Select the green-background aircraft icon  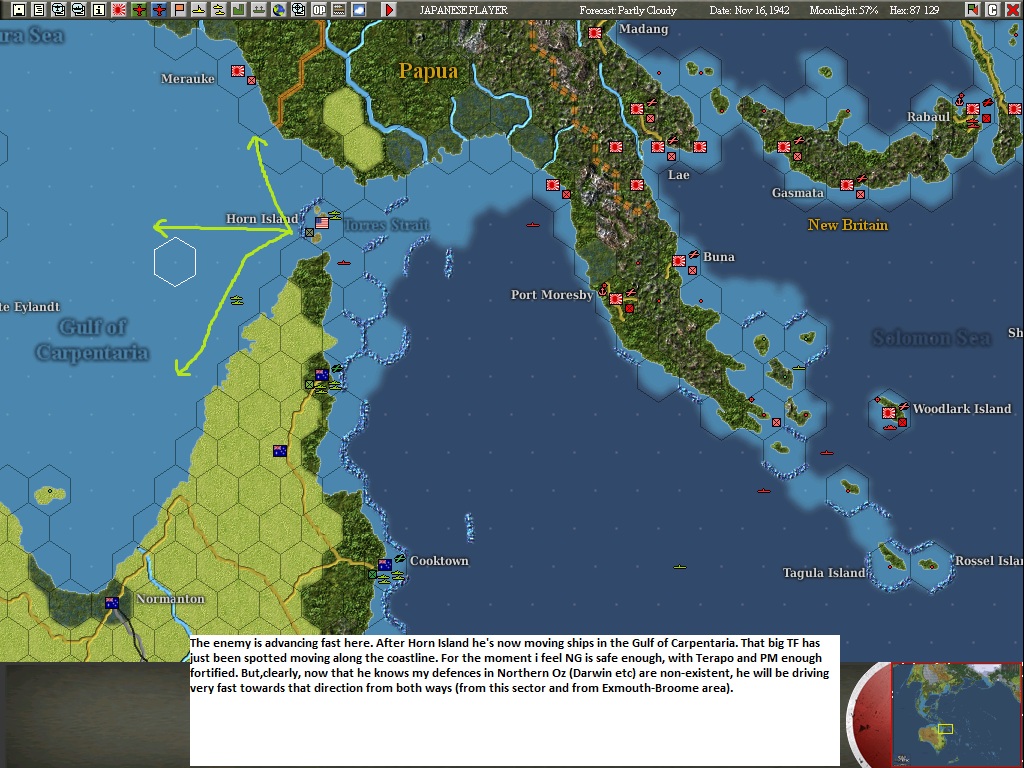point(139,10)
